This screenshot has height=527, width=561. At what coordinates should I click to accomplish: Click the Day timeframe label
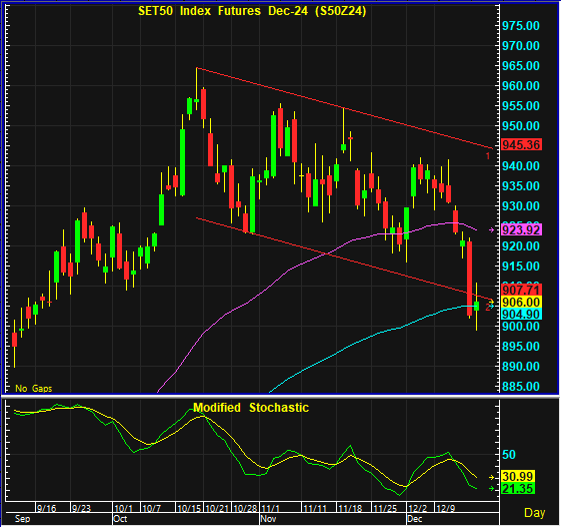(x=535, y=513)
